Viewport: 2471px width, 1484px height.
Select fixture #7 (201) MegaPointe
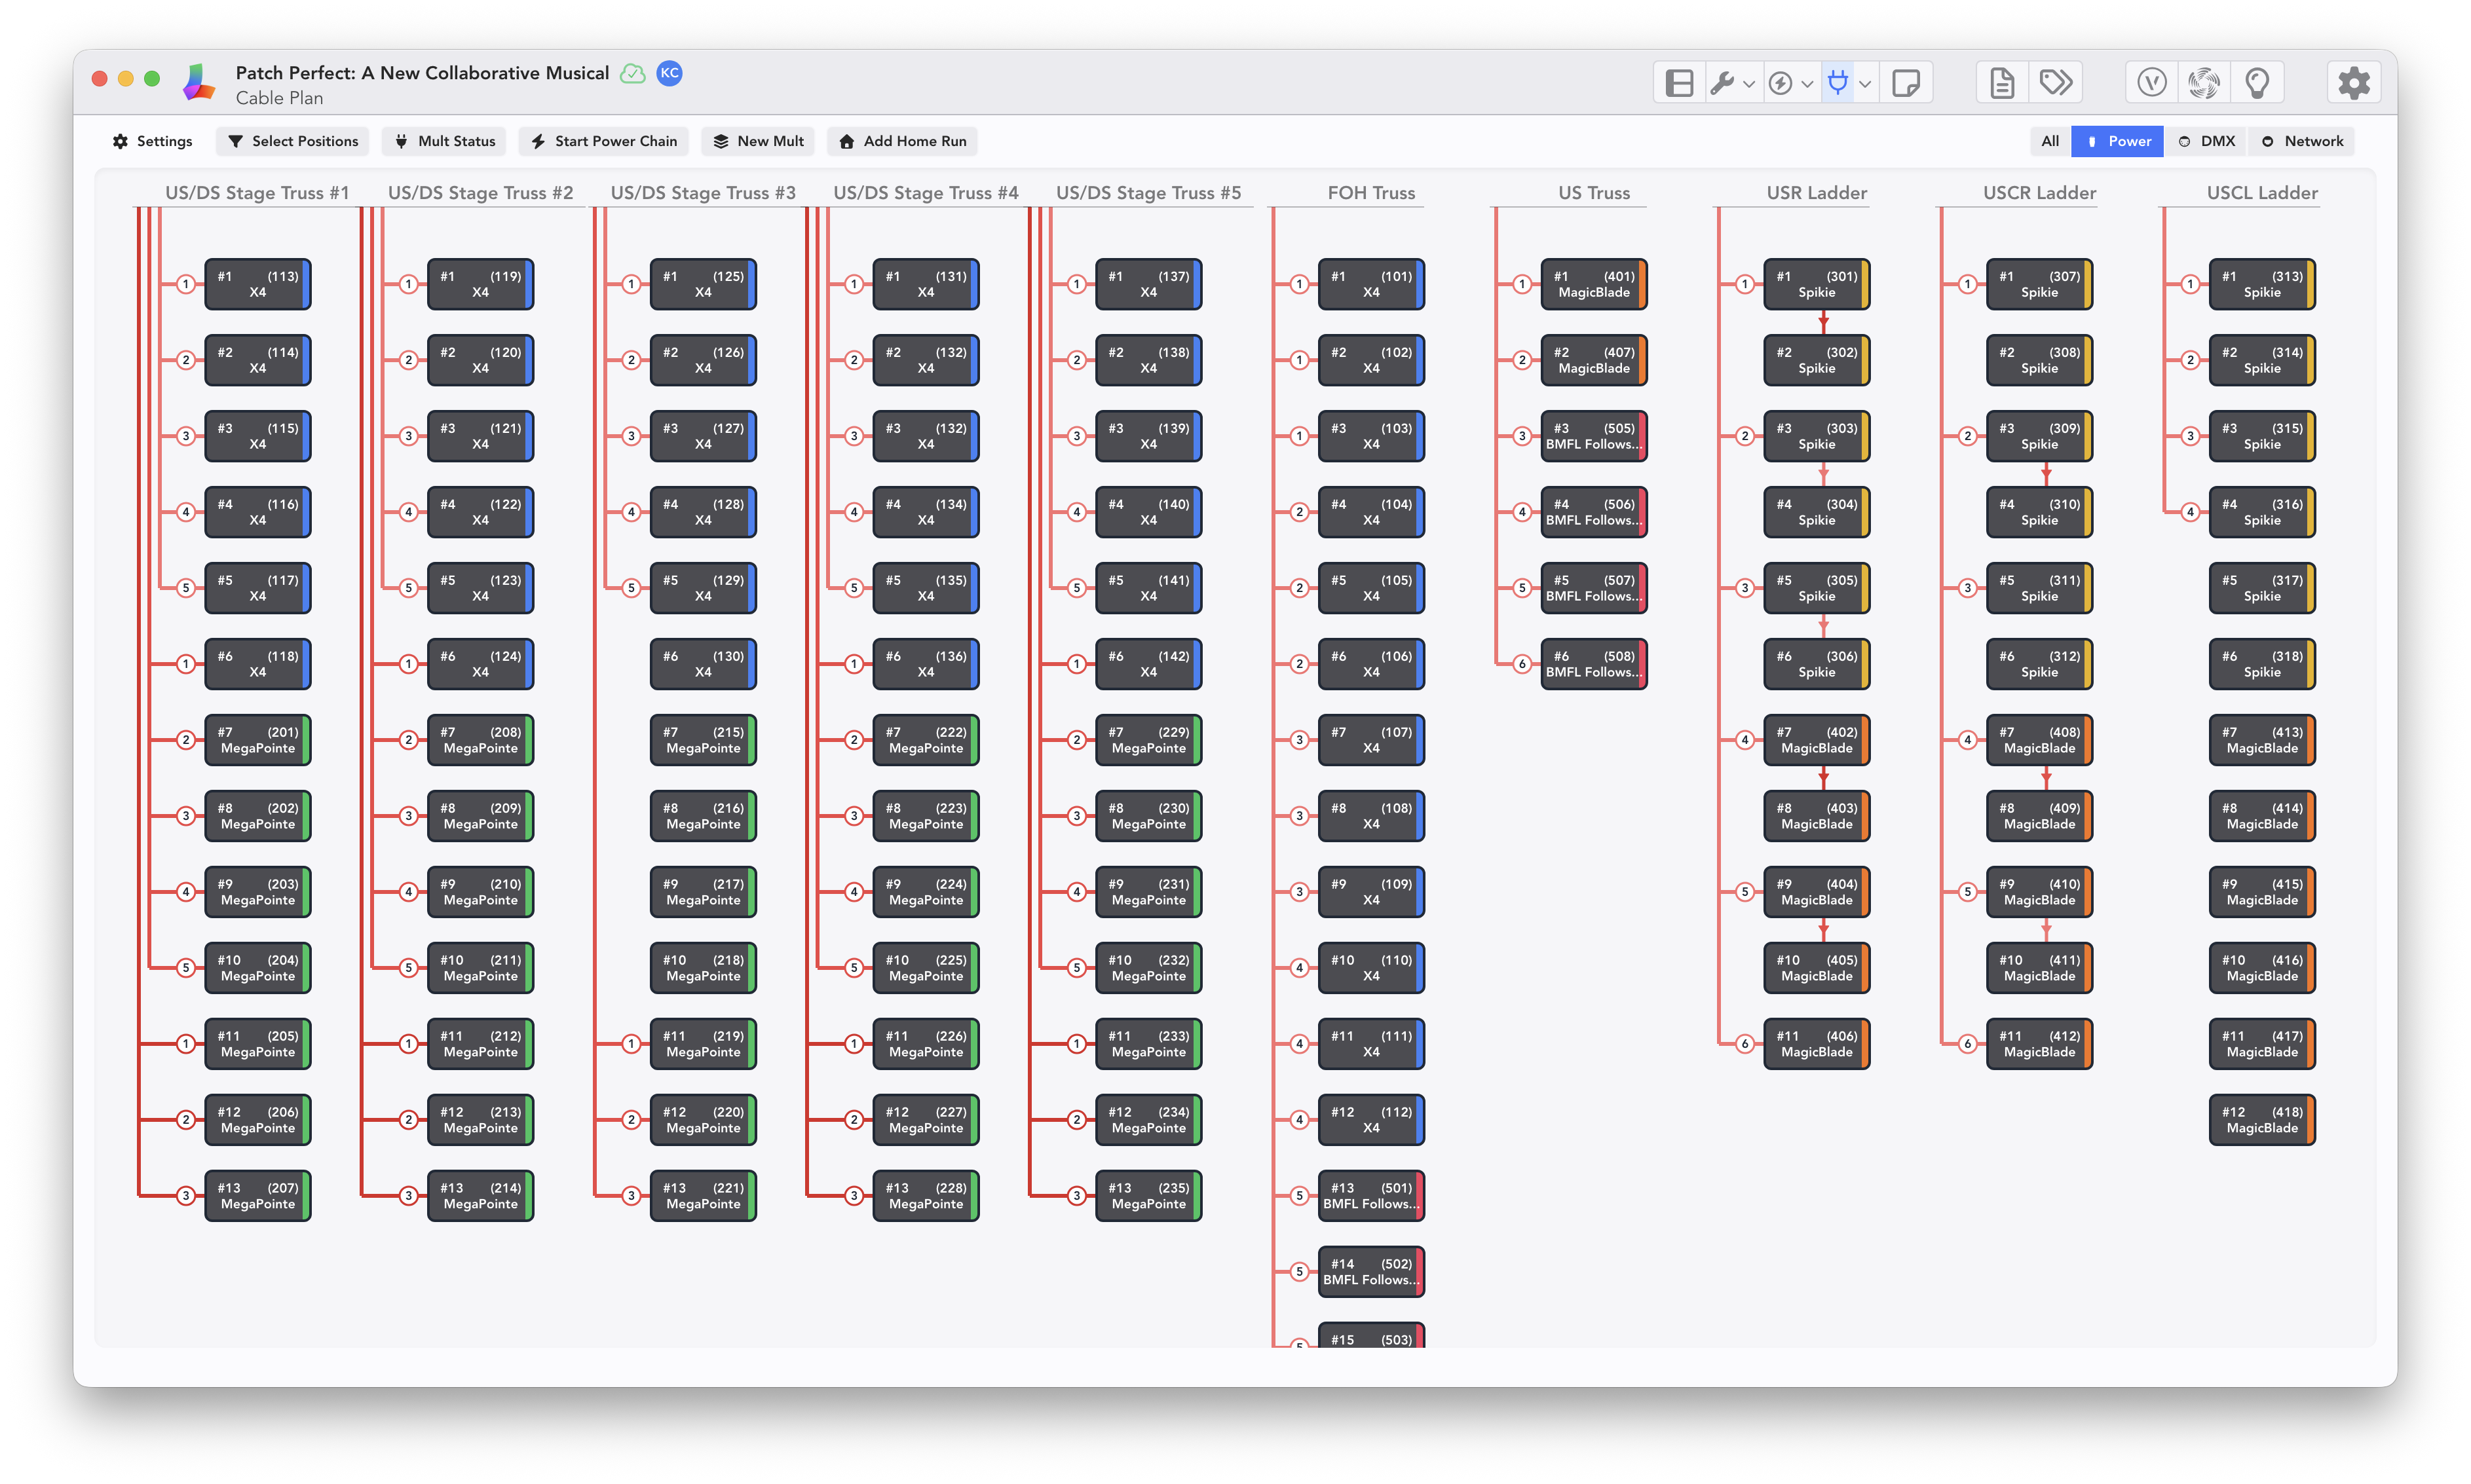258,740
